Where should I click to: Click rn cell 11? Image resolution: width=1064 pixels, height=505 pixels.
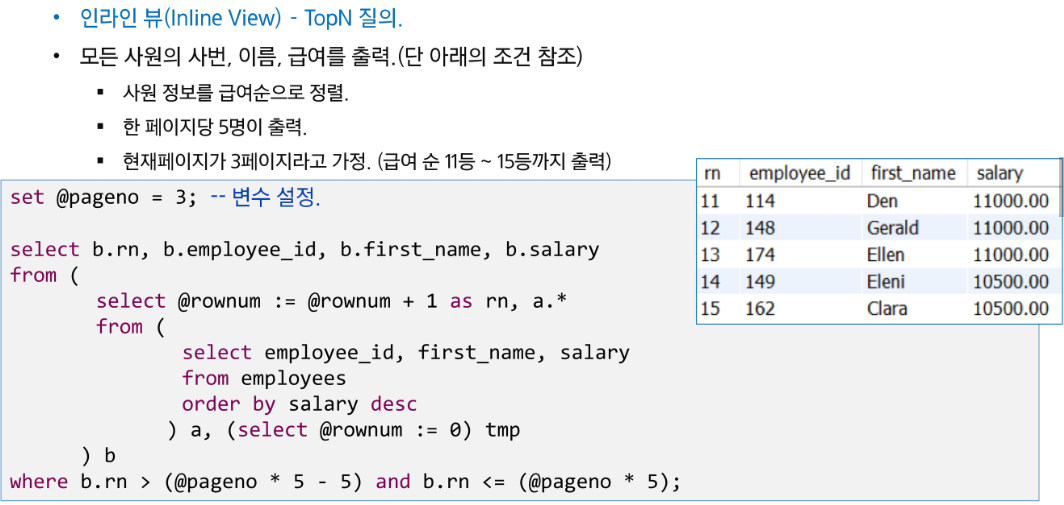tap(710, 201)
